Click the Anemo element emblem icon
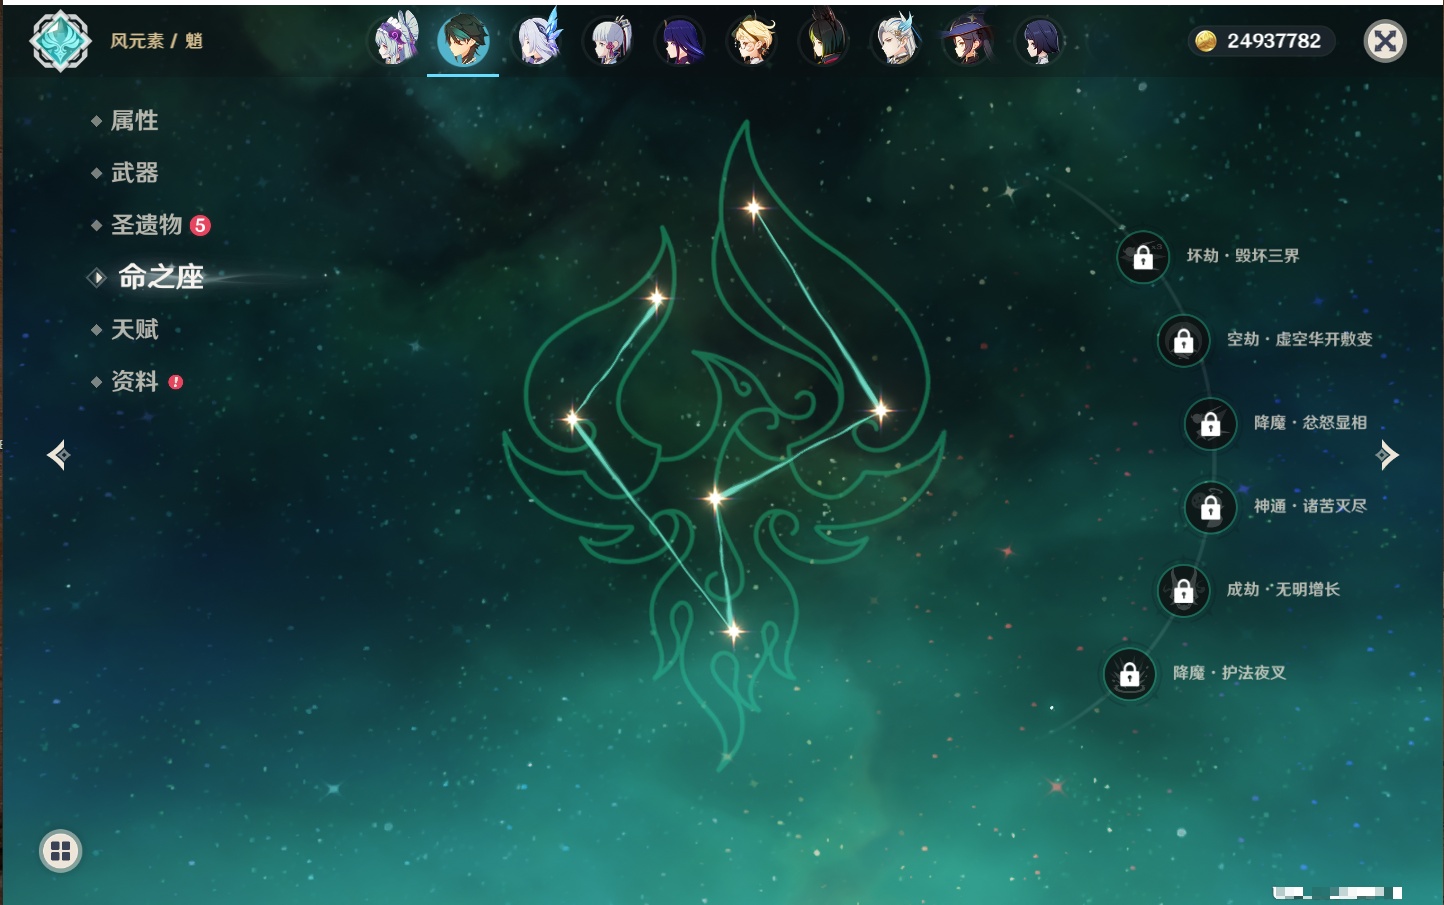This screenshot has width=1444, height=905. tap(60, 41)
